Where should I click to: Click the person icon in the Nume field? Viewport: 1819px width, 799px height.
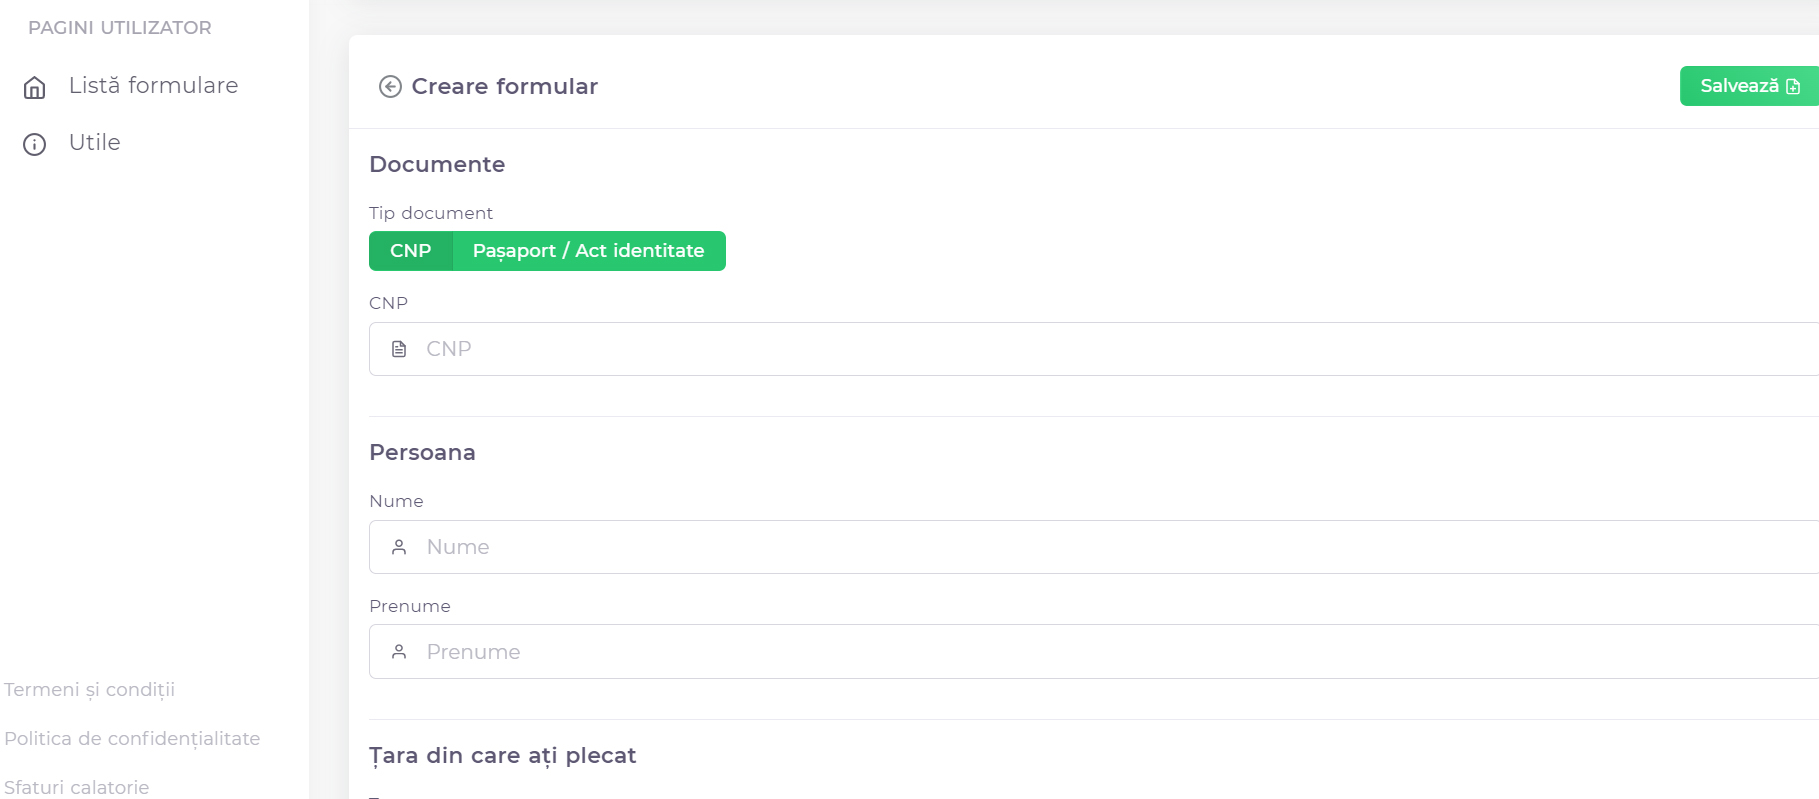(x=399, y=547)
